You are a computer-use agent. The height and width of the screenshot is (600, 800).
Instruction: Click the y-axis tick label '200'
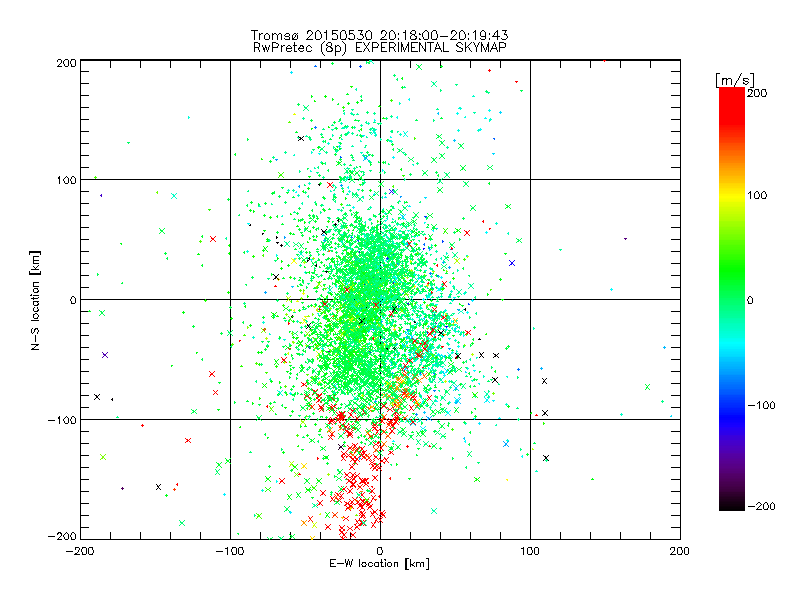[x=66, y=63]
